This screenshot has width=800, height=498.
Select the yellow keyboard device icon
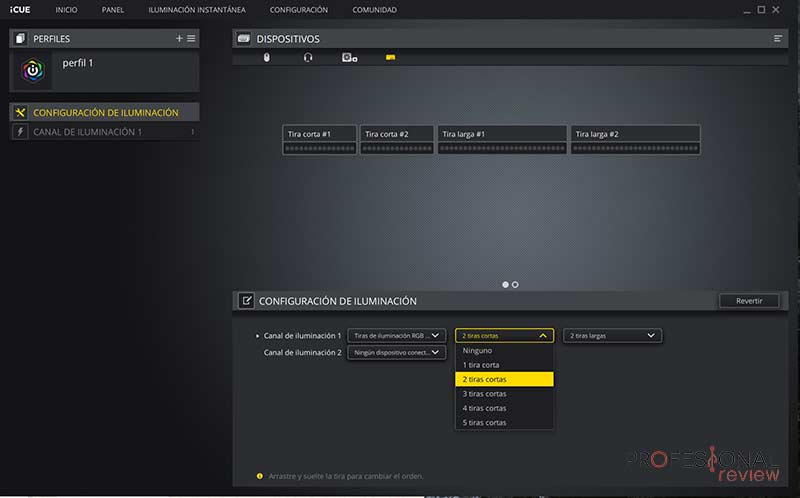[x=390, y=58]
